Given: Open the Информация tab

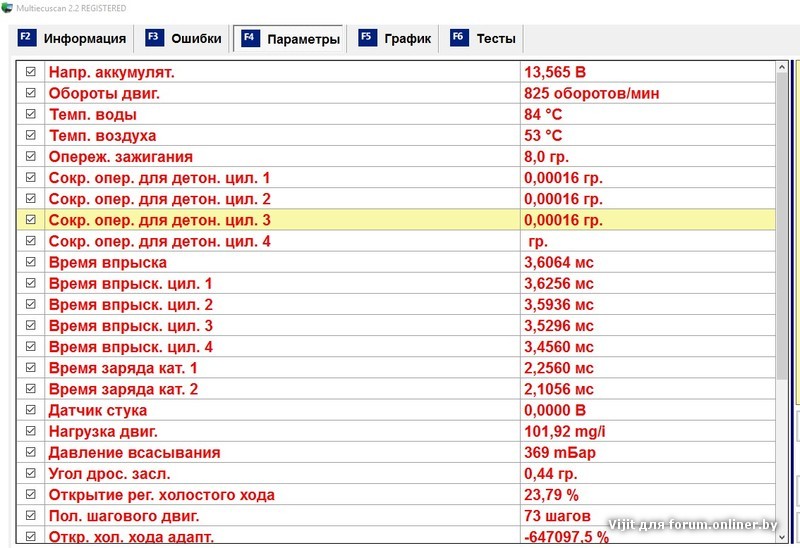Looking at the screenshot, I should pyautogui.click(x=84, y=39).
